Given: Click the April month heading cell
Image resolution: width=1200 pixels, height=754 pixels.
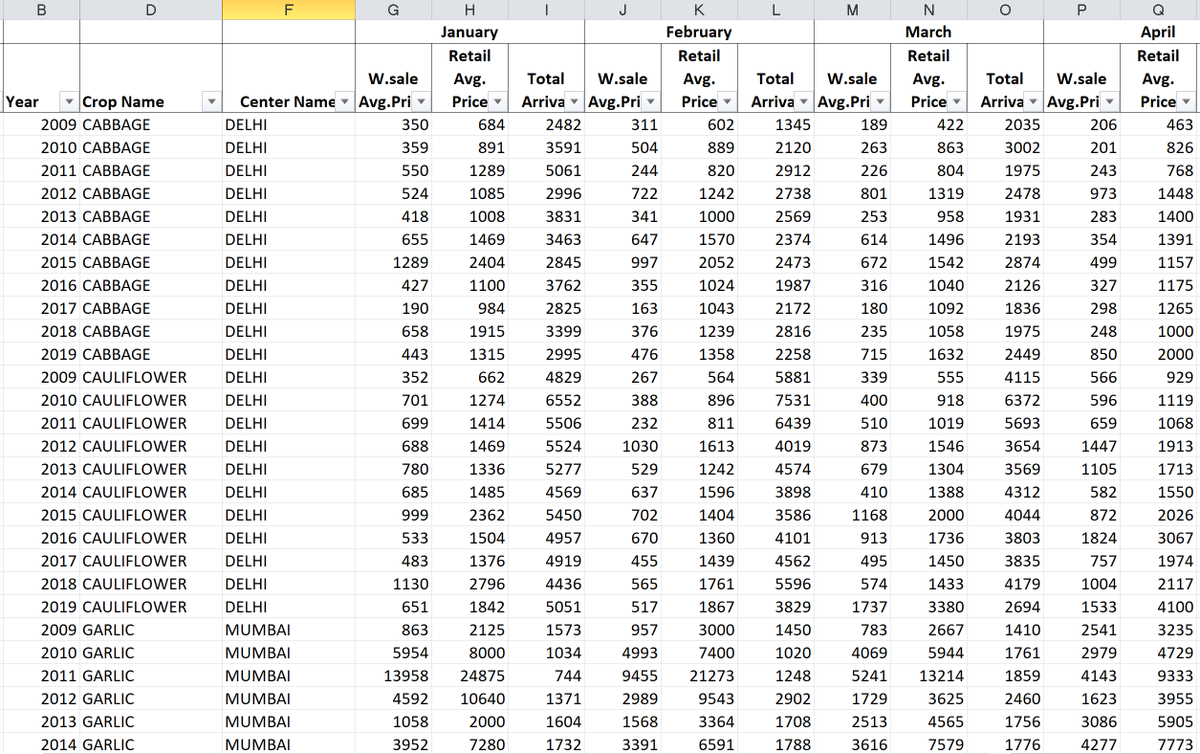Looking at the screenshot, I should click(x=1158, y=32).
